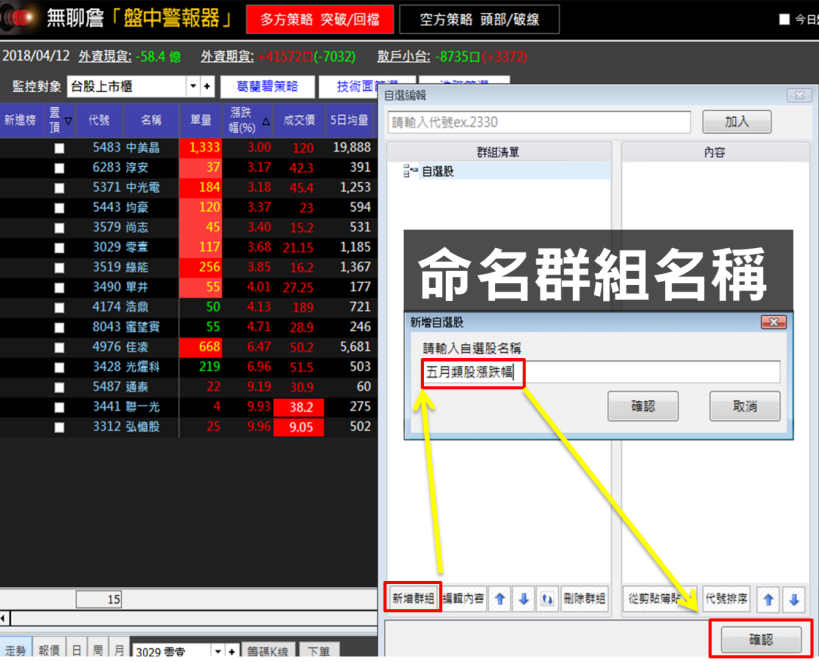Viewport: 819px width, 662px height.
Task: Open the 走勢 chart tab
Action: coord(16,649)
